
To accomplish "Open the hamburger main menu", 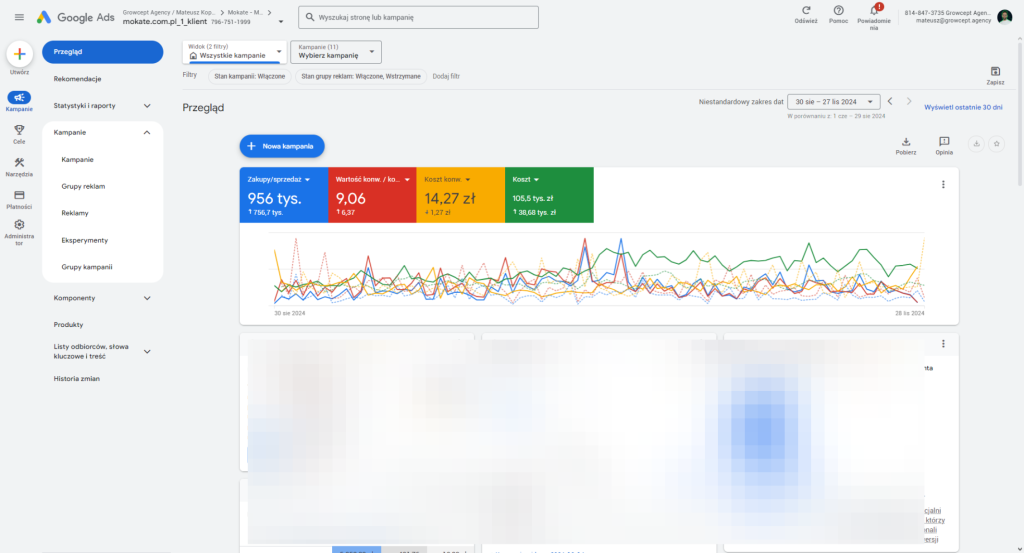I will click(x=19, y=17).
